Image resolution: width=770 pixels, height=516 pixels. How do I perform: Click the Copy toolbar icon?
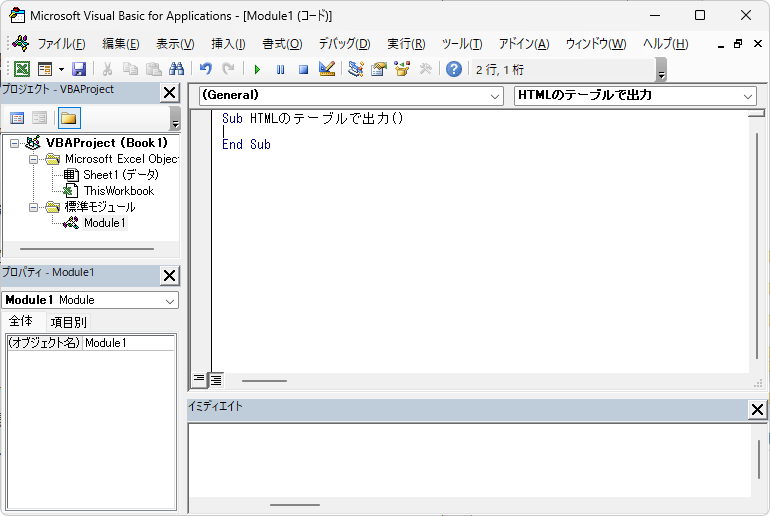coord(130,69)
